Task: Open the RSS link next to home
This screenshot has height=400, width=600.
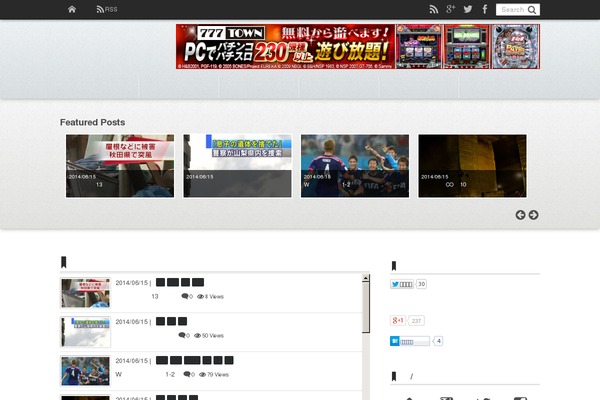Action: point(107,9)
